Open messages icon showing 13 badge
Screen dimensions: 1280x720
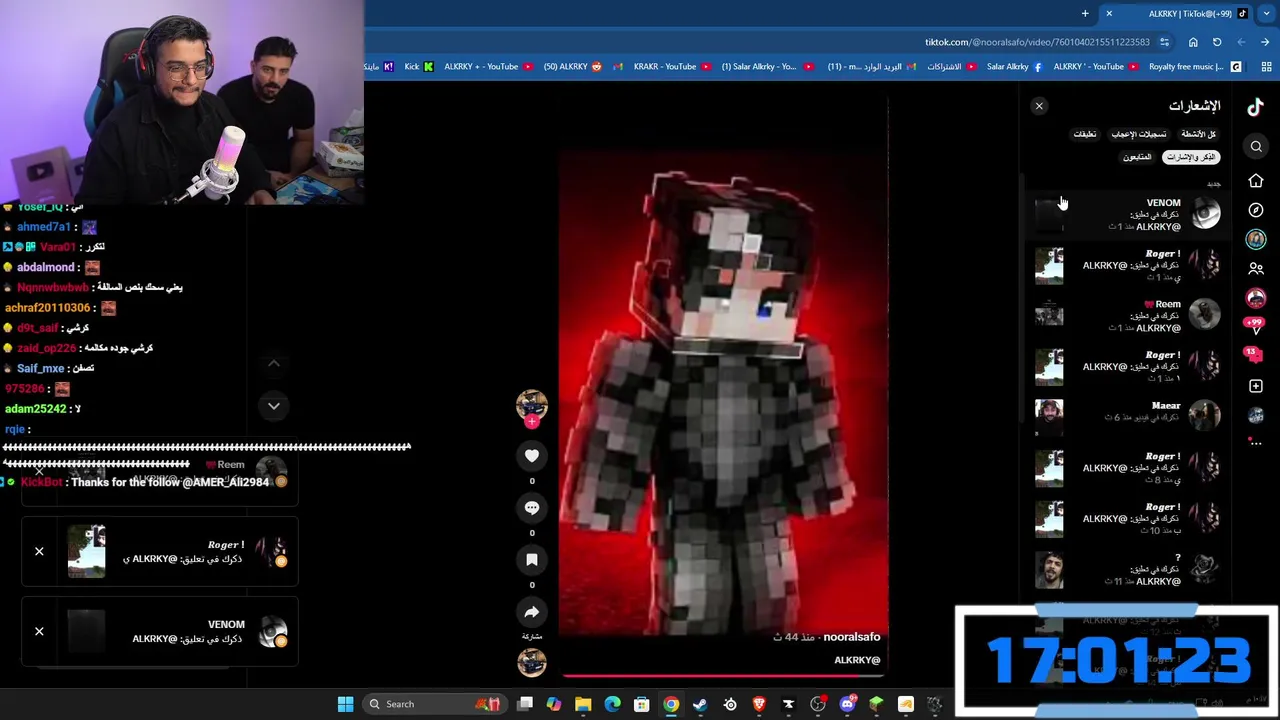[x=1254, y=354]
